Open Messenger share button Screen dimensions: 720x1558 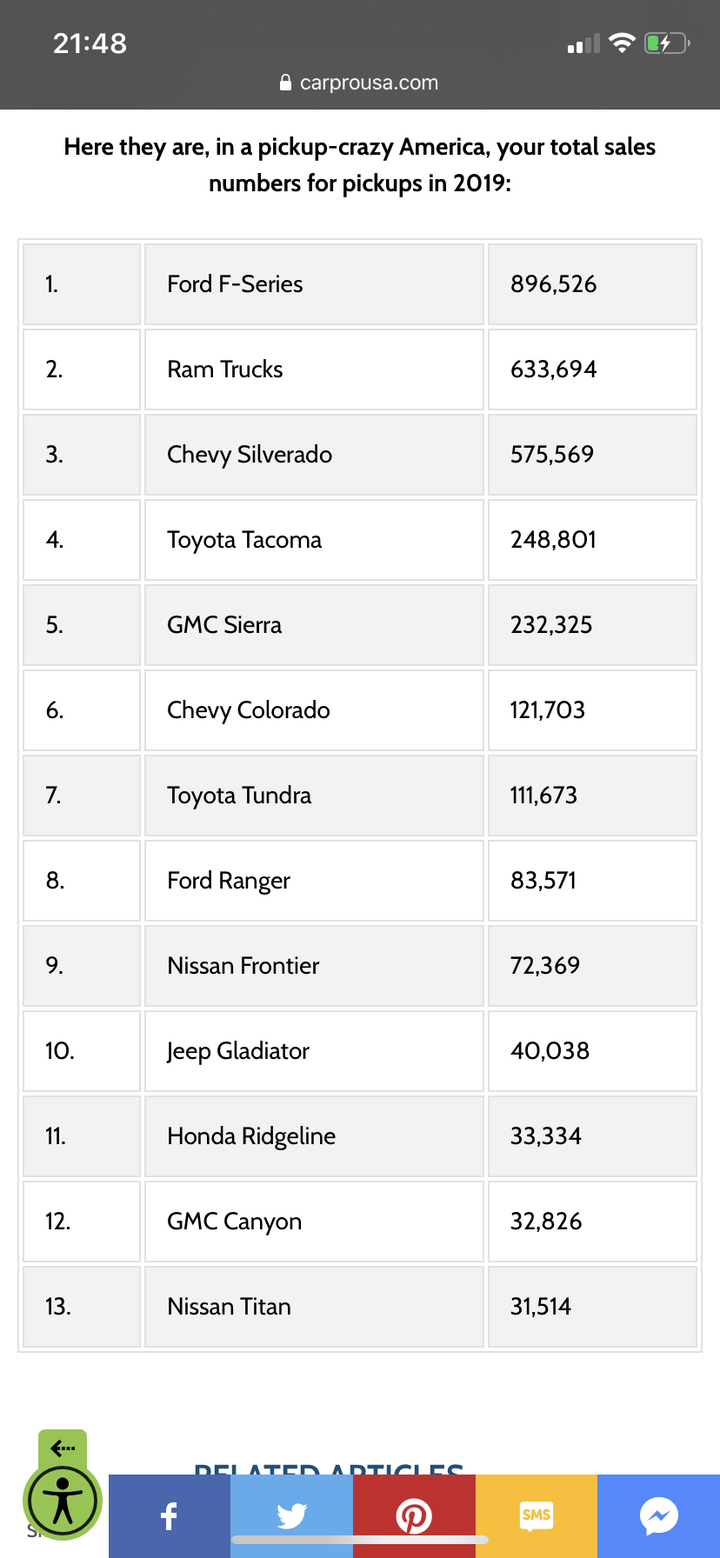click(x=658, y=1516)
